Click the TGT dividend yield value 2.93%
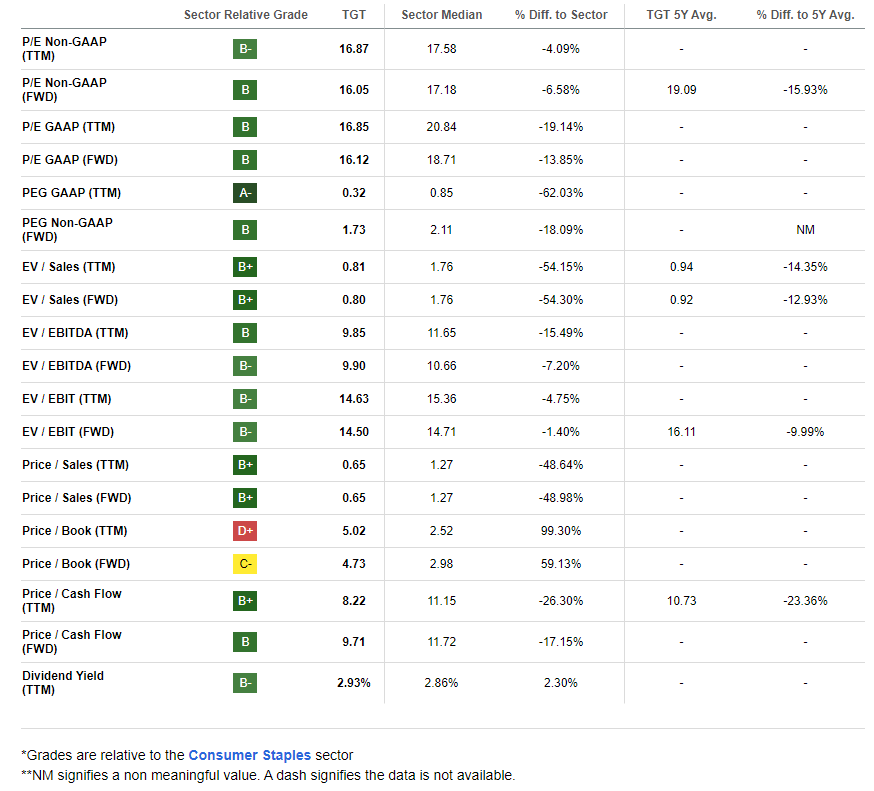 tap(354, 683)
